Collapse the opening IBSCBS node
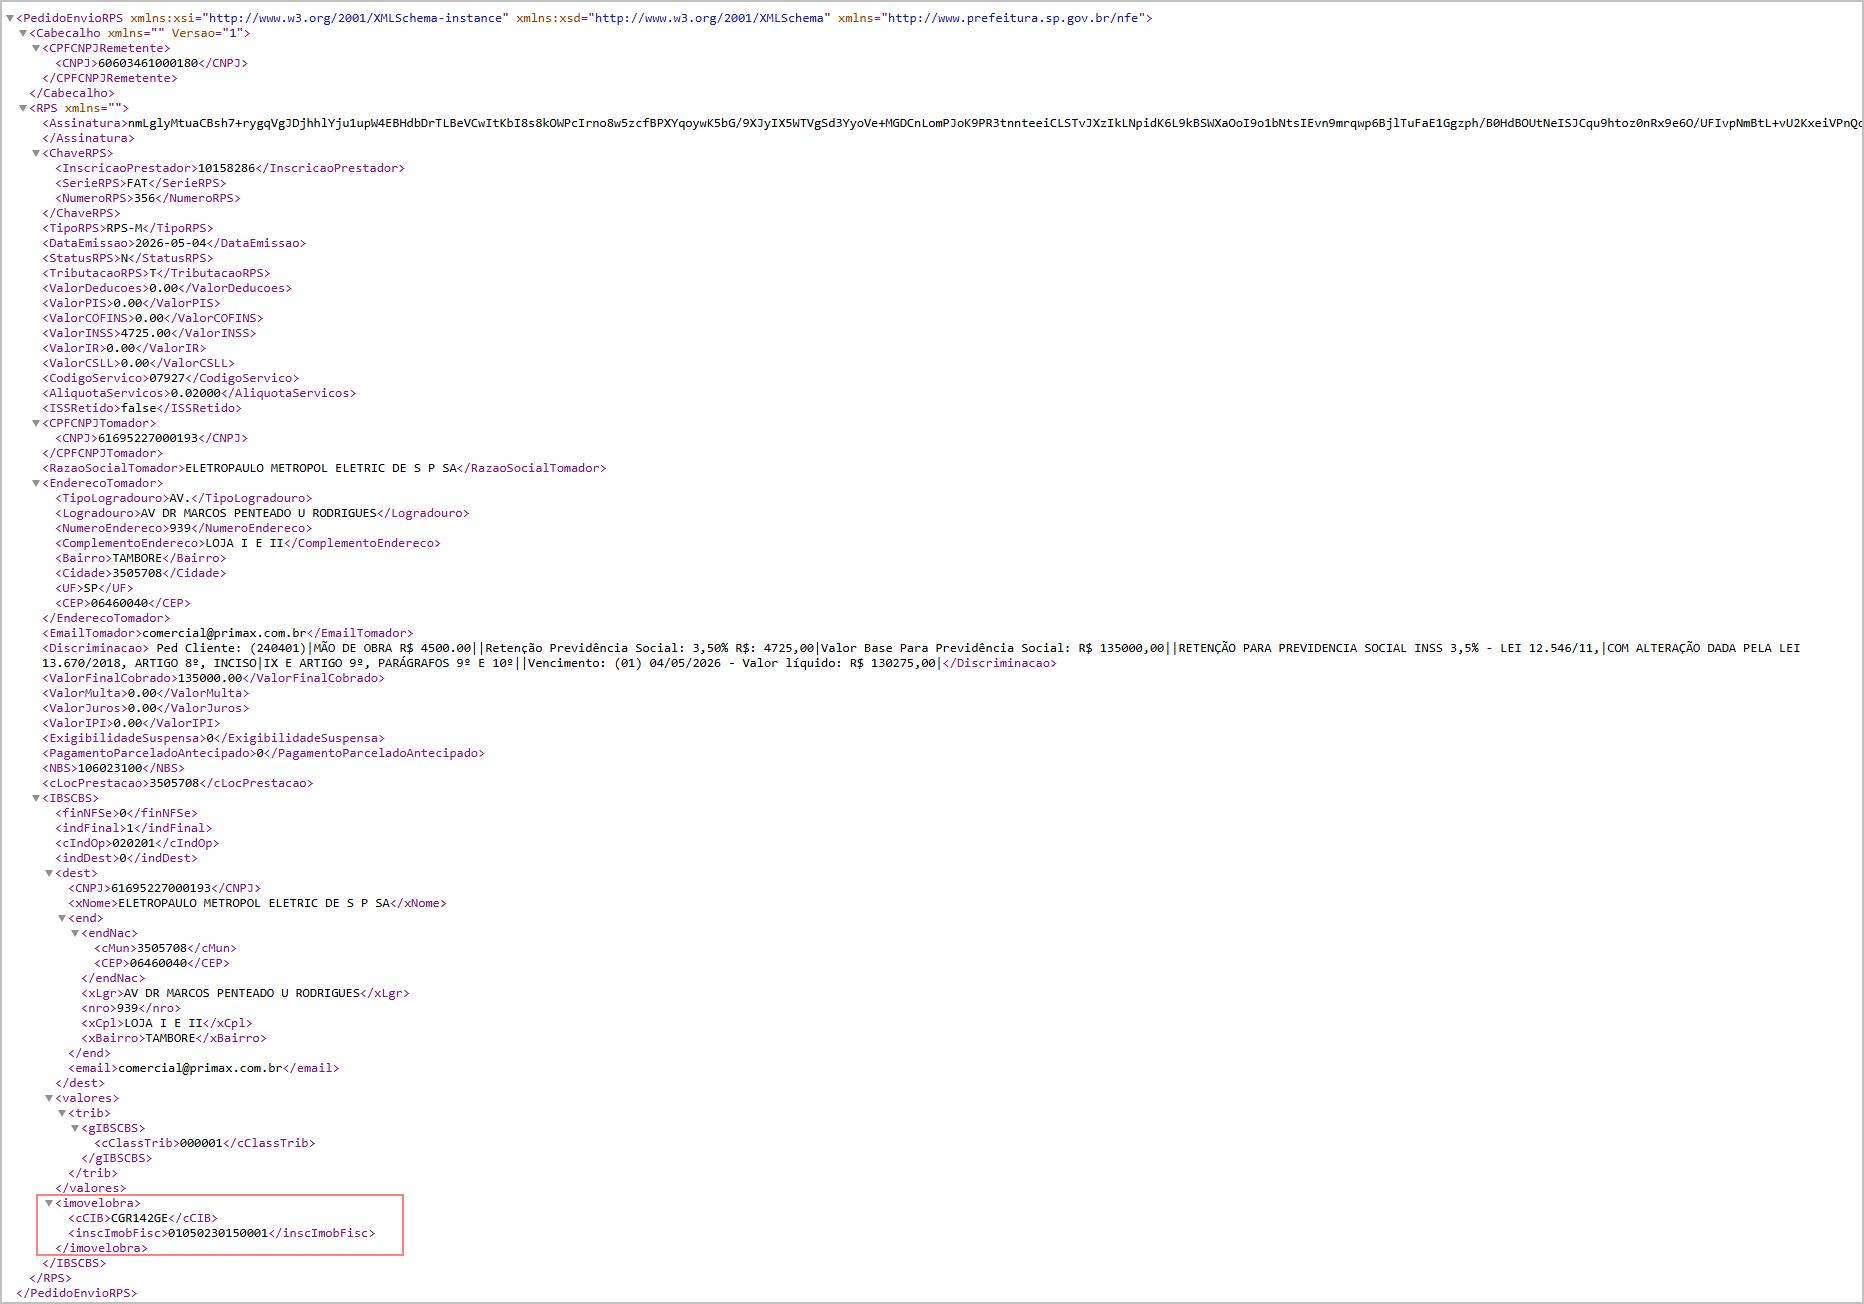Screen dimensions: 1864x1304 (x=36, y=799)
